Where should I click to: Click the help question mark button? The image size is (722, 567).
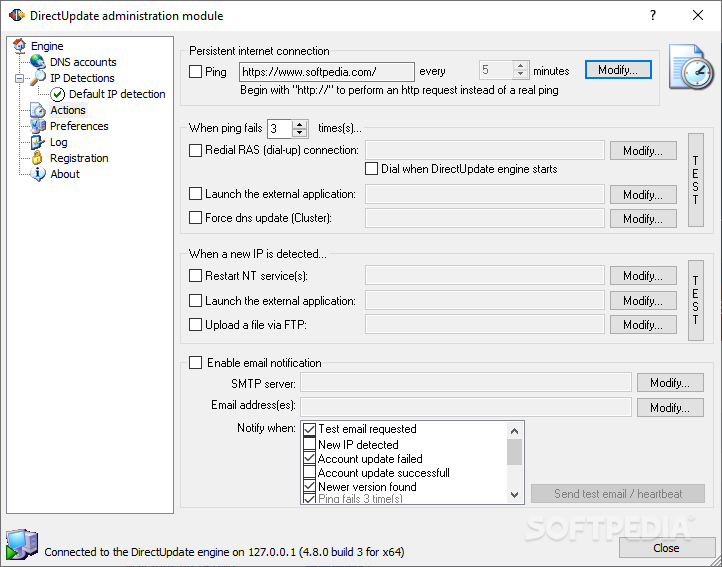[653, 15]
